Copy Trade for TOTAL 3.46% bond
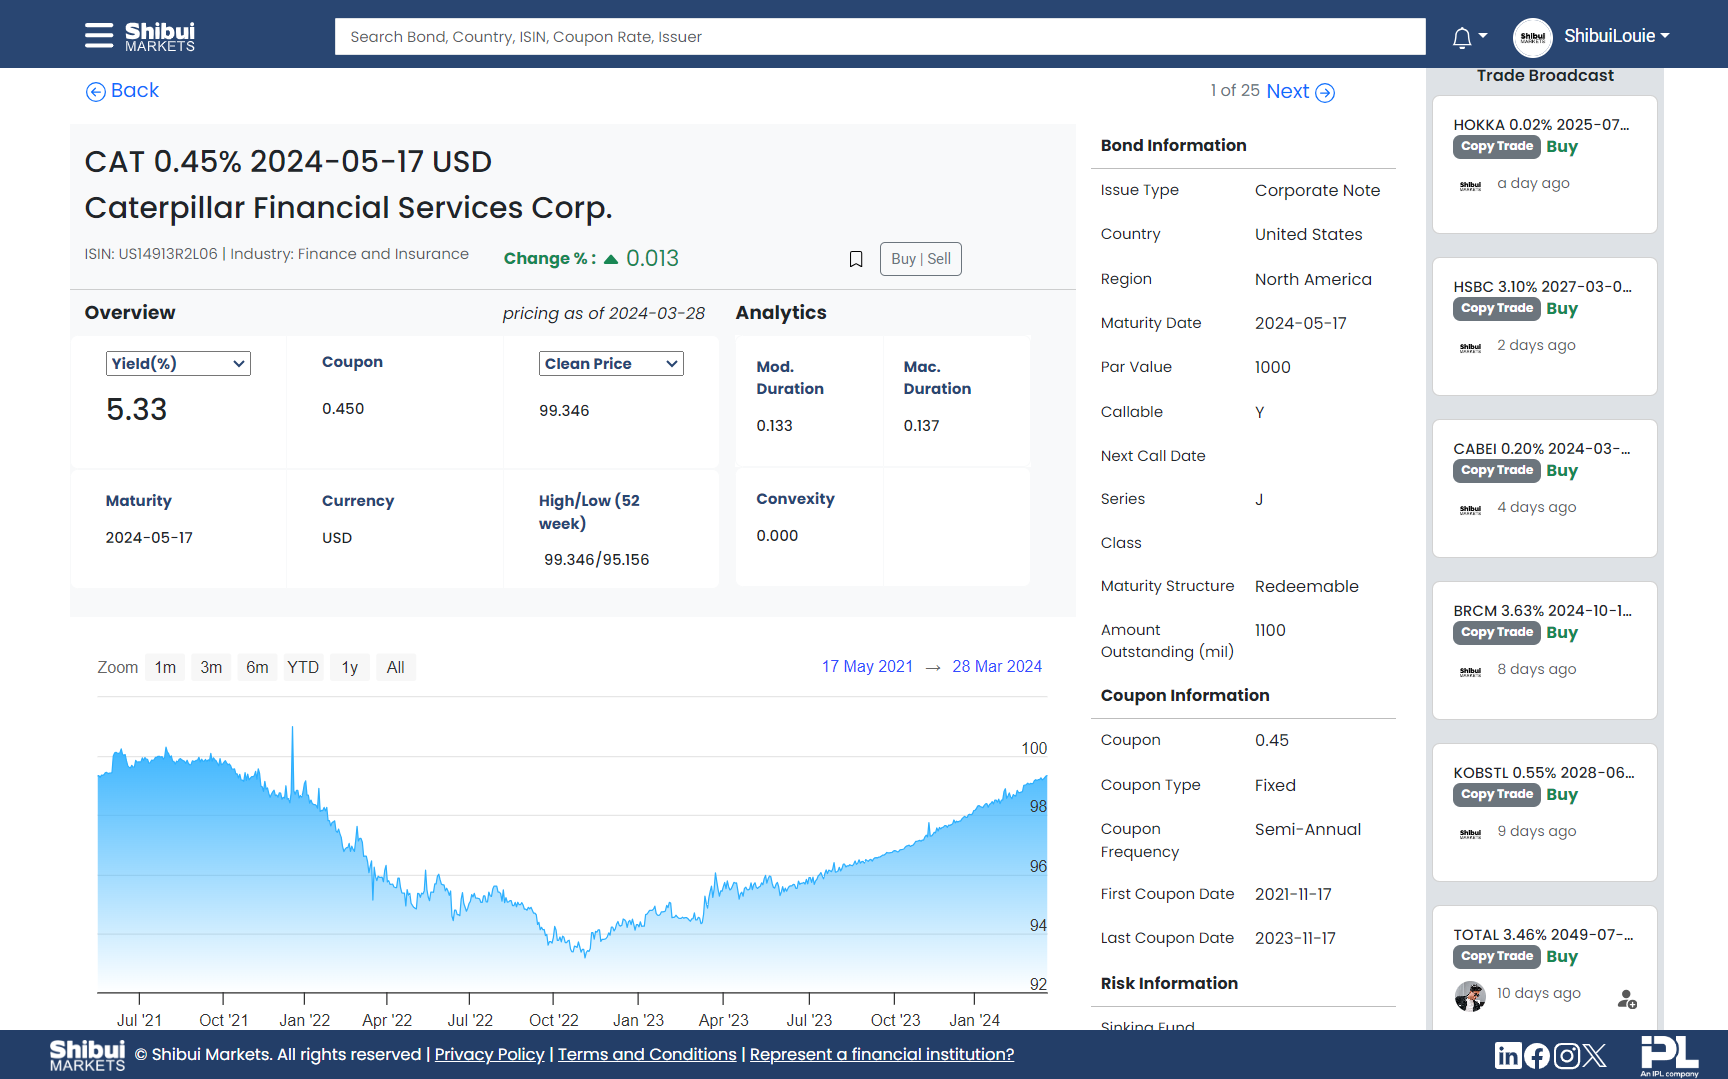The width and height of the screenshot is (1728, 1079). 1497,957
